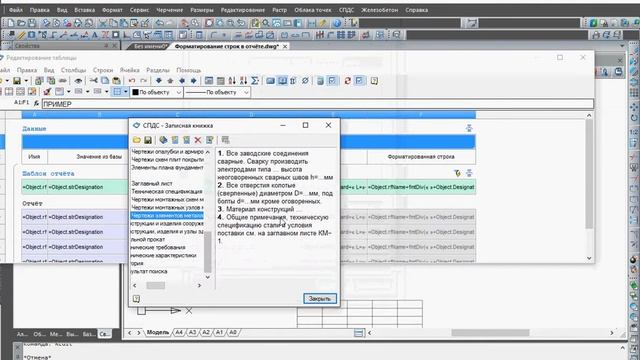Viewport: 640px width, 360px height.
Task: Open Столбцы menu in table editor
Action: pyautogui.click(x=73, y=70)
